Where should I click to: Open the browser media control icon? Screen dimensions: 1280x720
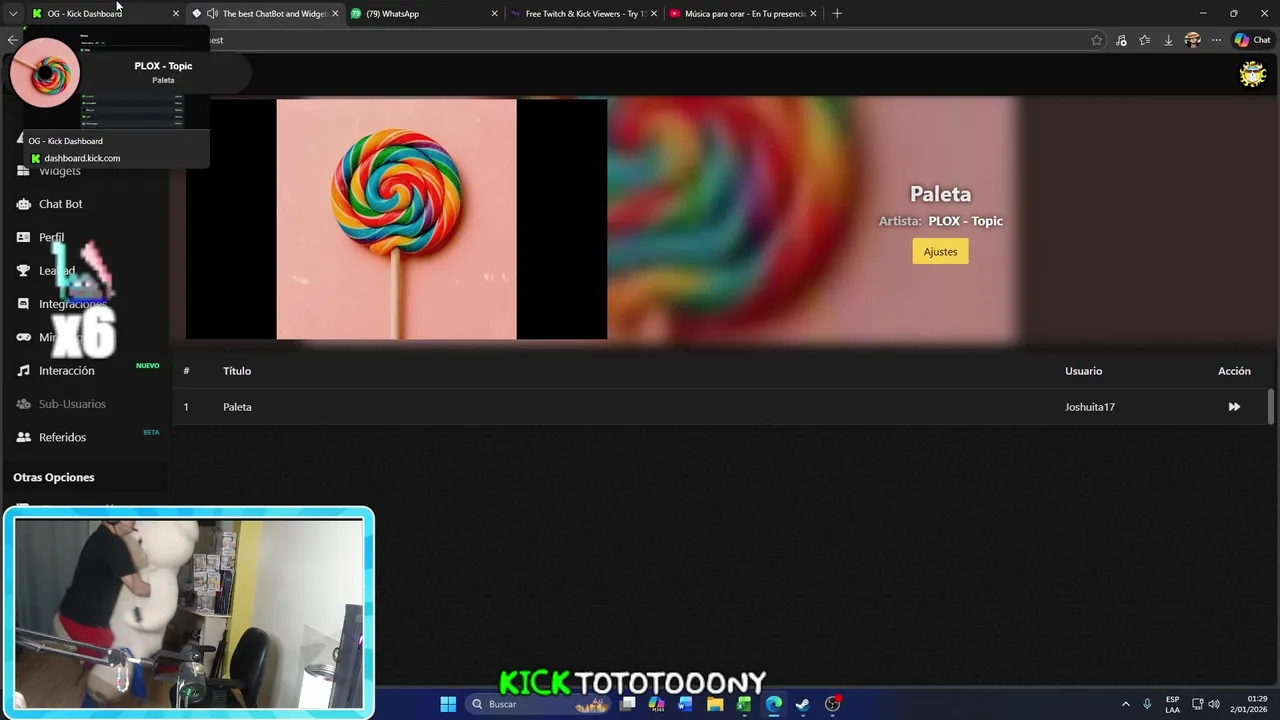1121,40
